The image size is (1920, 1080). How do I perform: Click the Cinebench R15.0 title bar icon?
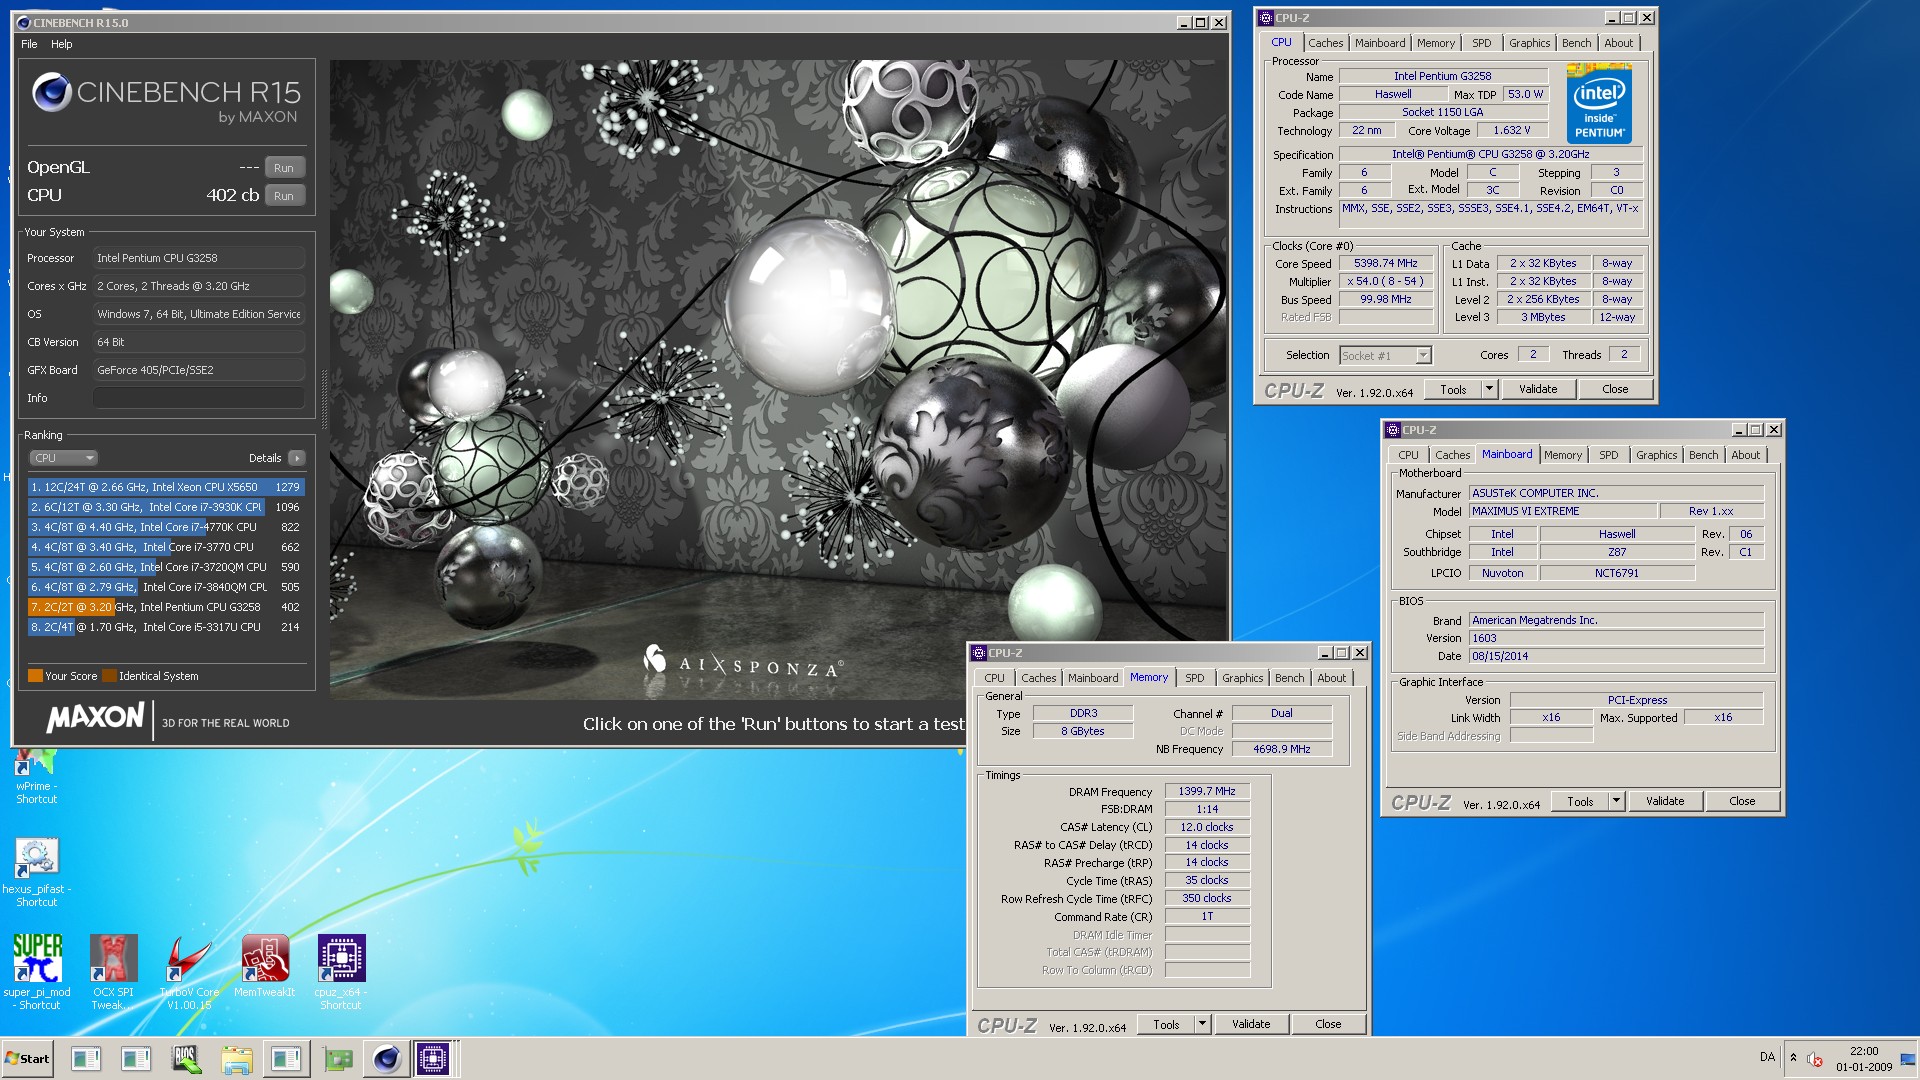pyautogui.click(x=24, y=22)
